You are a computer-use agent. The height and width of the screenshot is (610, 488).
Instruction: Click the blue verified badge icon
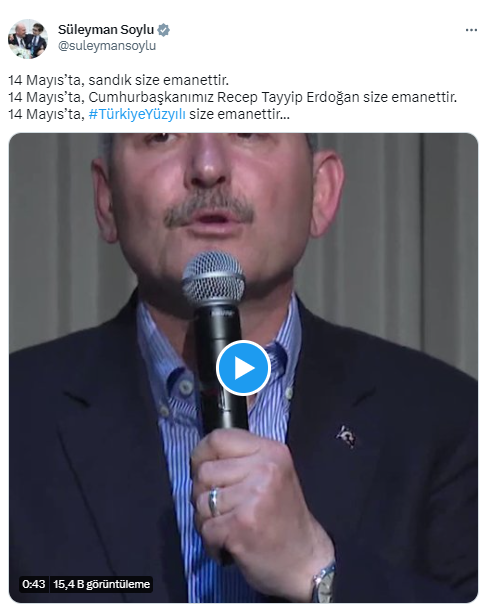click(163, 30)
